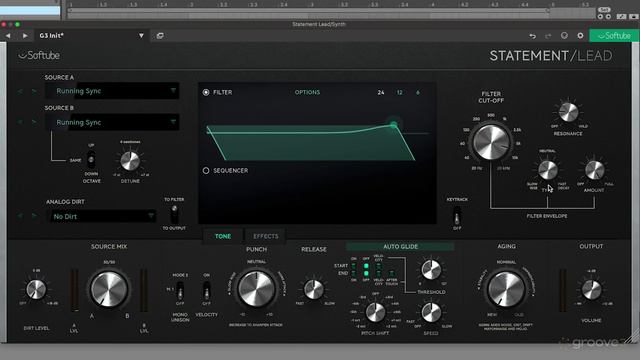The image size is (640, 360).
Task: Go to the previous preset arrow
Action: click(8, 36)
